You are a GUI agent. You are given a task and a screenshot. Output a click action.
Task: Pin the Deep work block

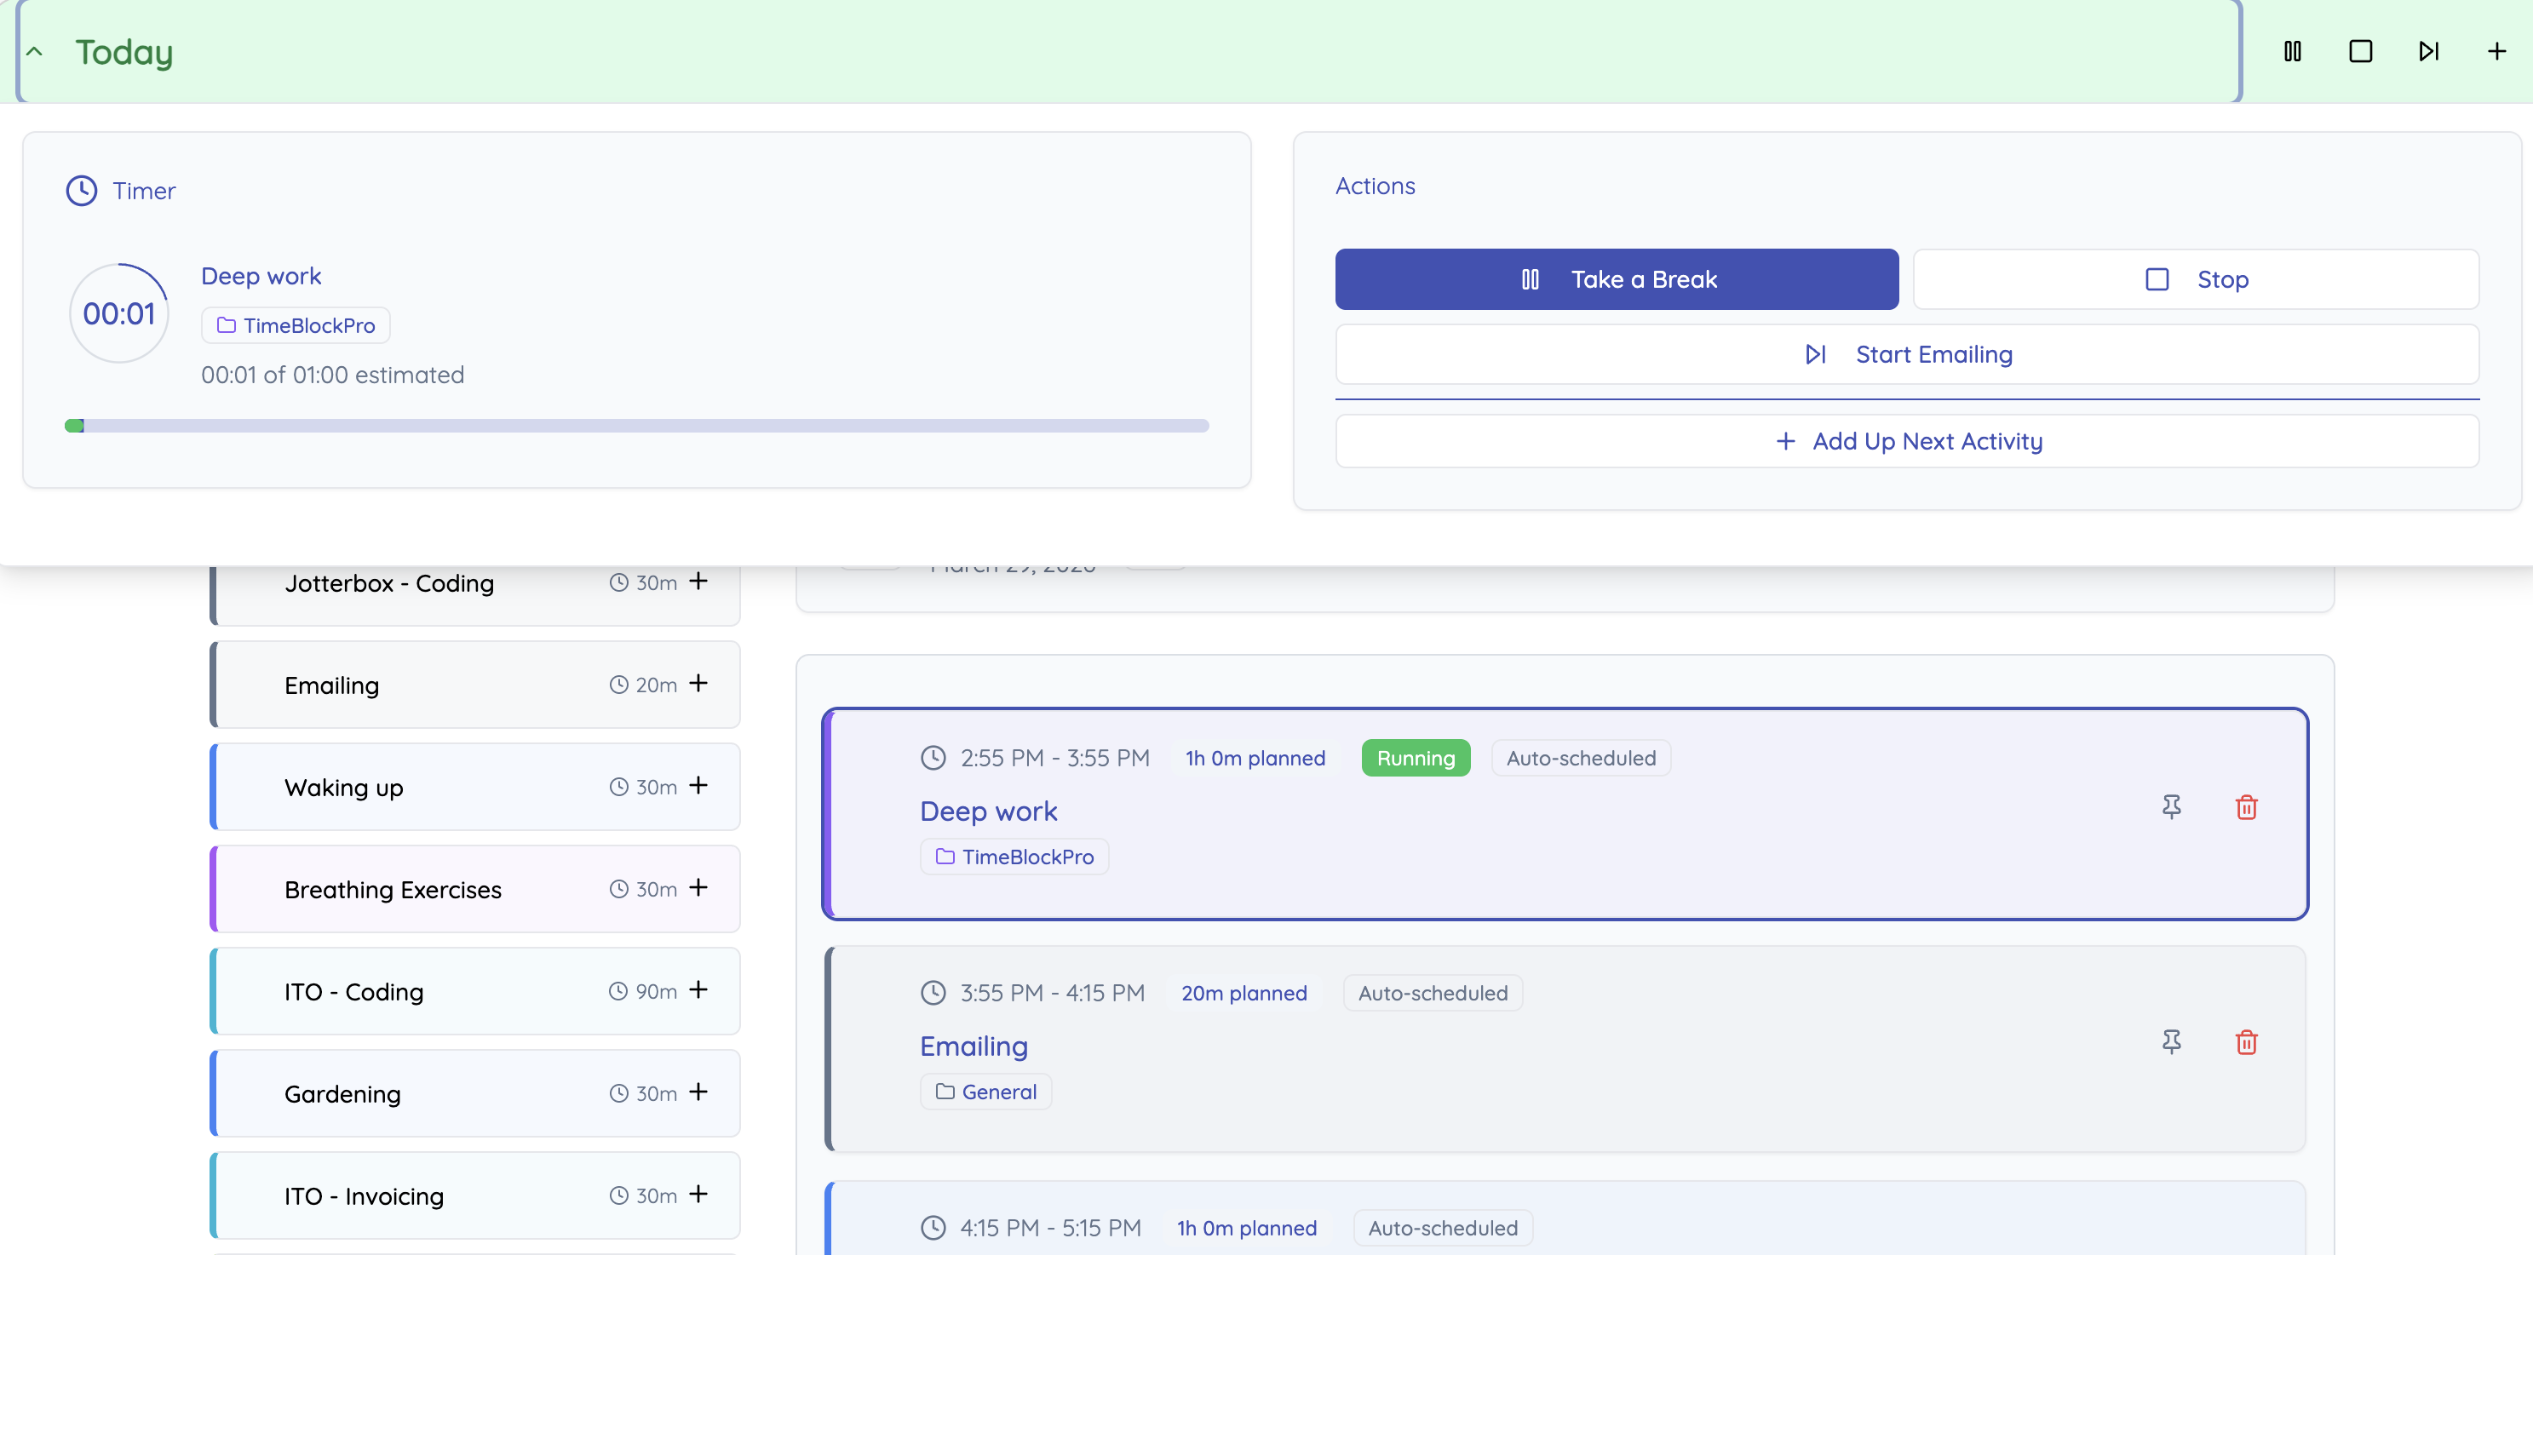[2171, 807]
